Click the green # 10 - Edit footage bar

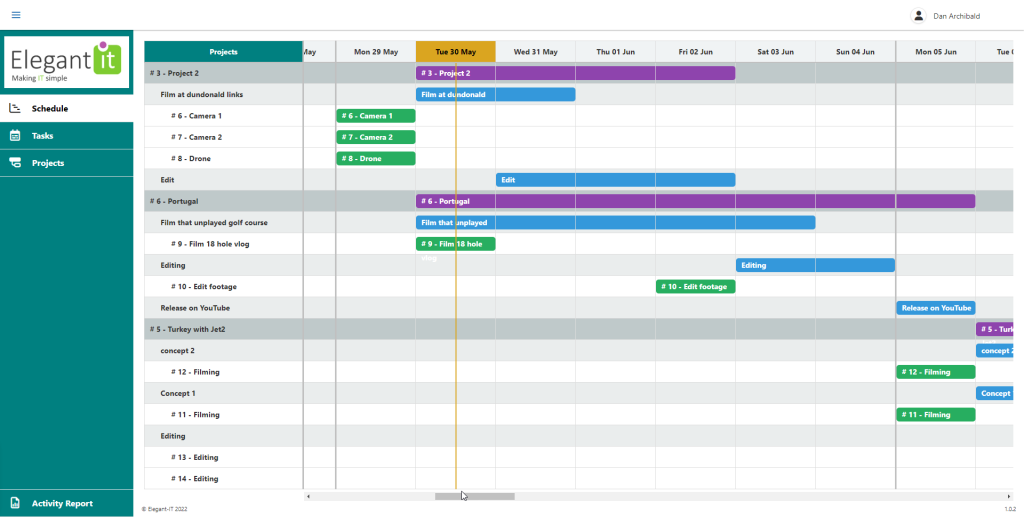pyautogui.click(x=696, y=287)
